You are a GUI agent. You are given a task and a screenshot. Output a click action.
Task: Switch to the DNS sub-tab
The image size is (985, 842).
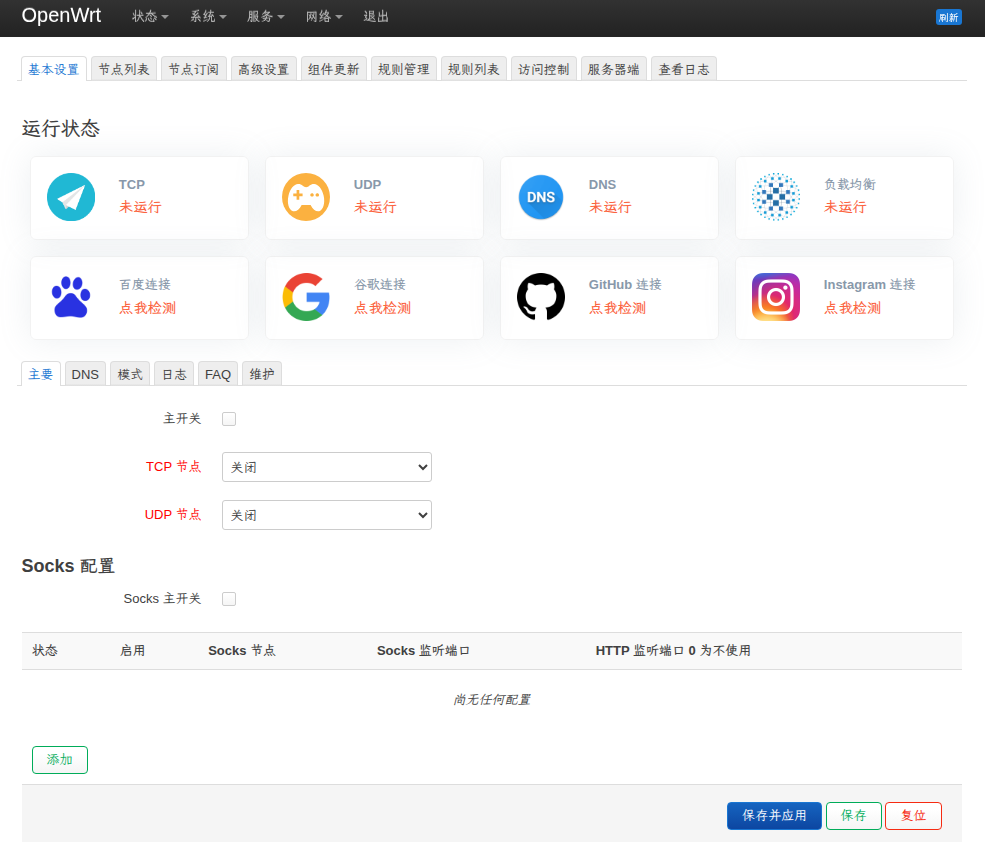[85, 375]
